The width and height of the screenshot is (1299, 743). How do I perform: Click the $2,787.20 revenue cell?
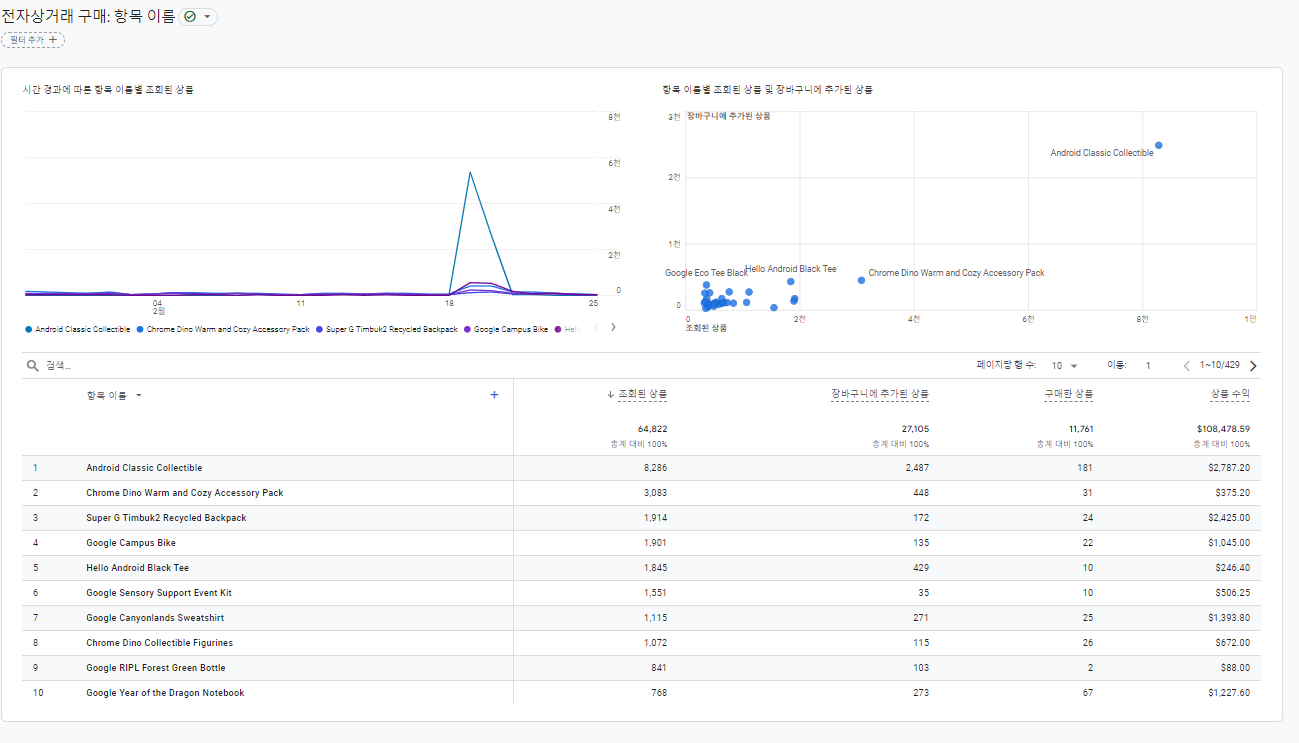click(1229, 468)
